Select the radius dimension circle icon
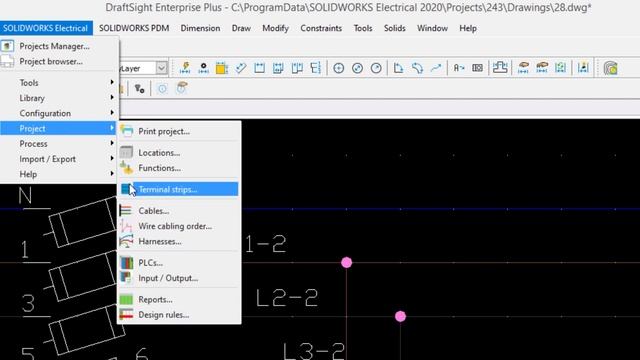The height and width of the screenshot is (360, 640). [376, 68]
